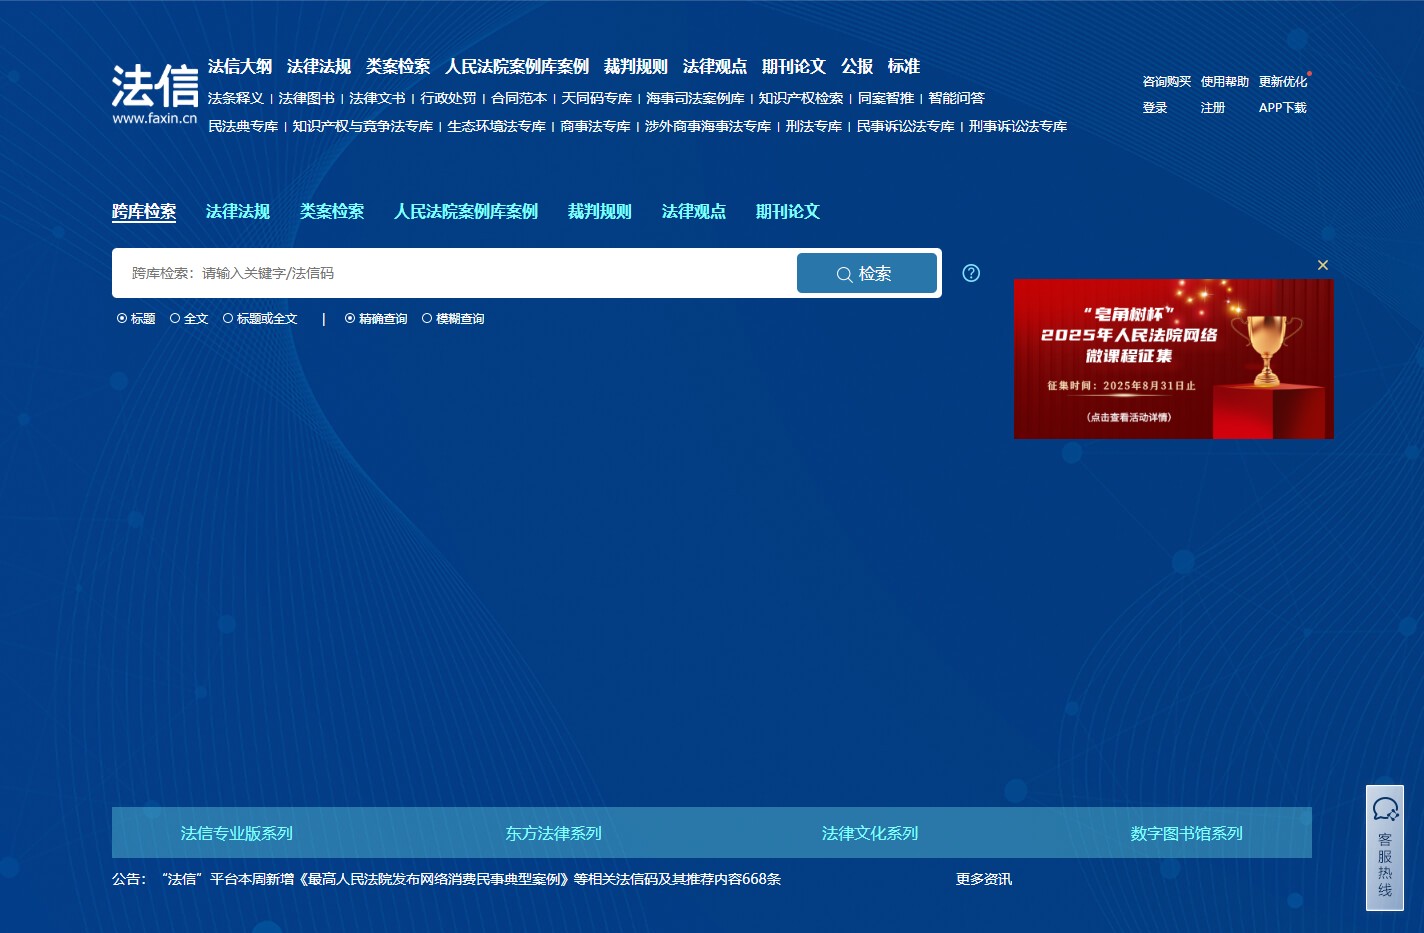This screenshot has height=933, width=1424.
Task: Switch to the 期刊论文 search tab
Action: (788, 211)
